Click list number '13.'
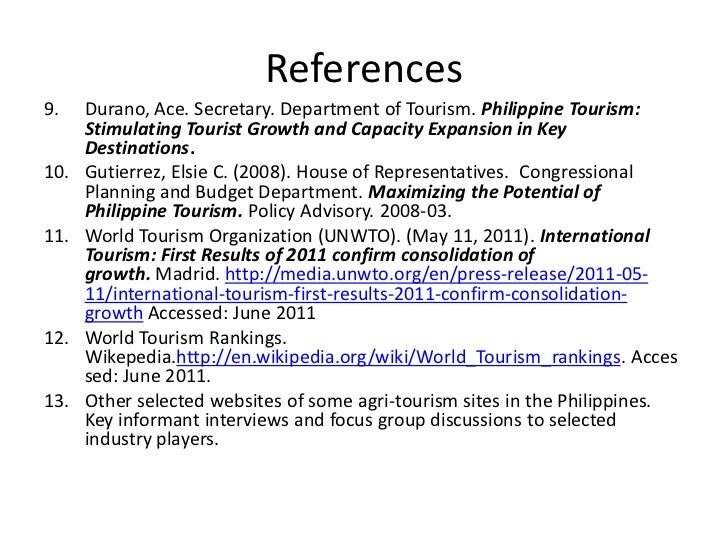 56,401
